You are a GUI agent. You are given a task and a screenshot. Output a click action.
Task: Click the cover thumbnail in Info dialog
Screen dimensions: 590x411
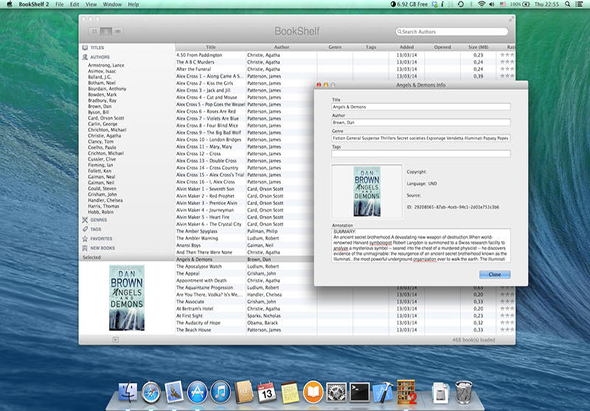point(367,191)
